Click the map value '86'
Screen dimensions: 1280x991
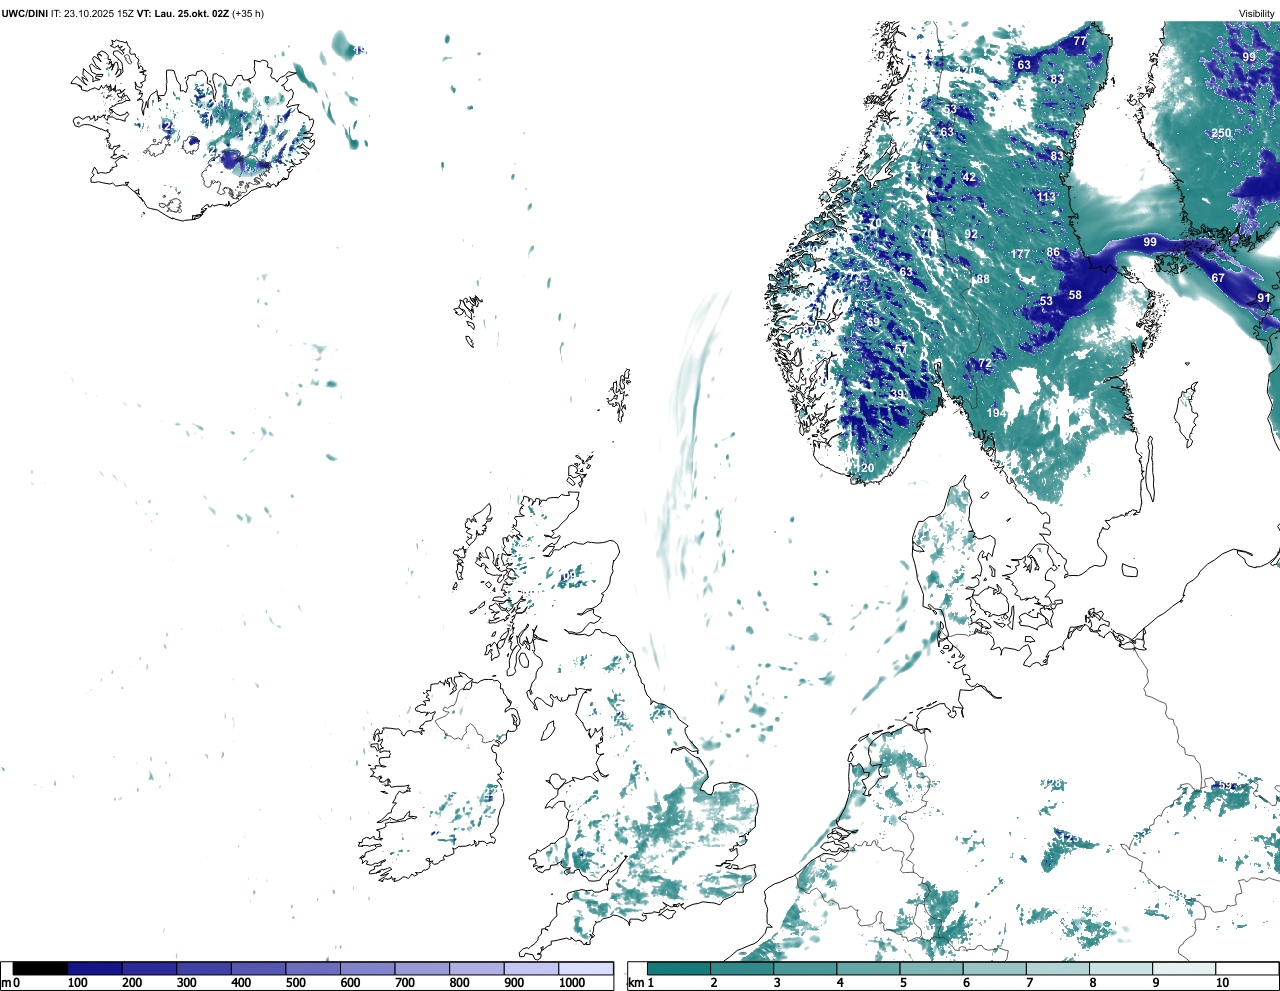click(x=1053, y=252)
